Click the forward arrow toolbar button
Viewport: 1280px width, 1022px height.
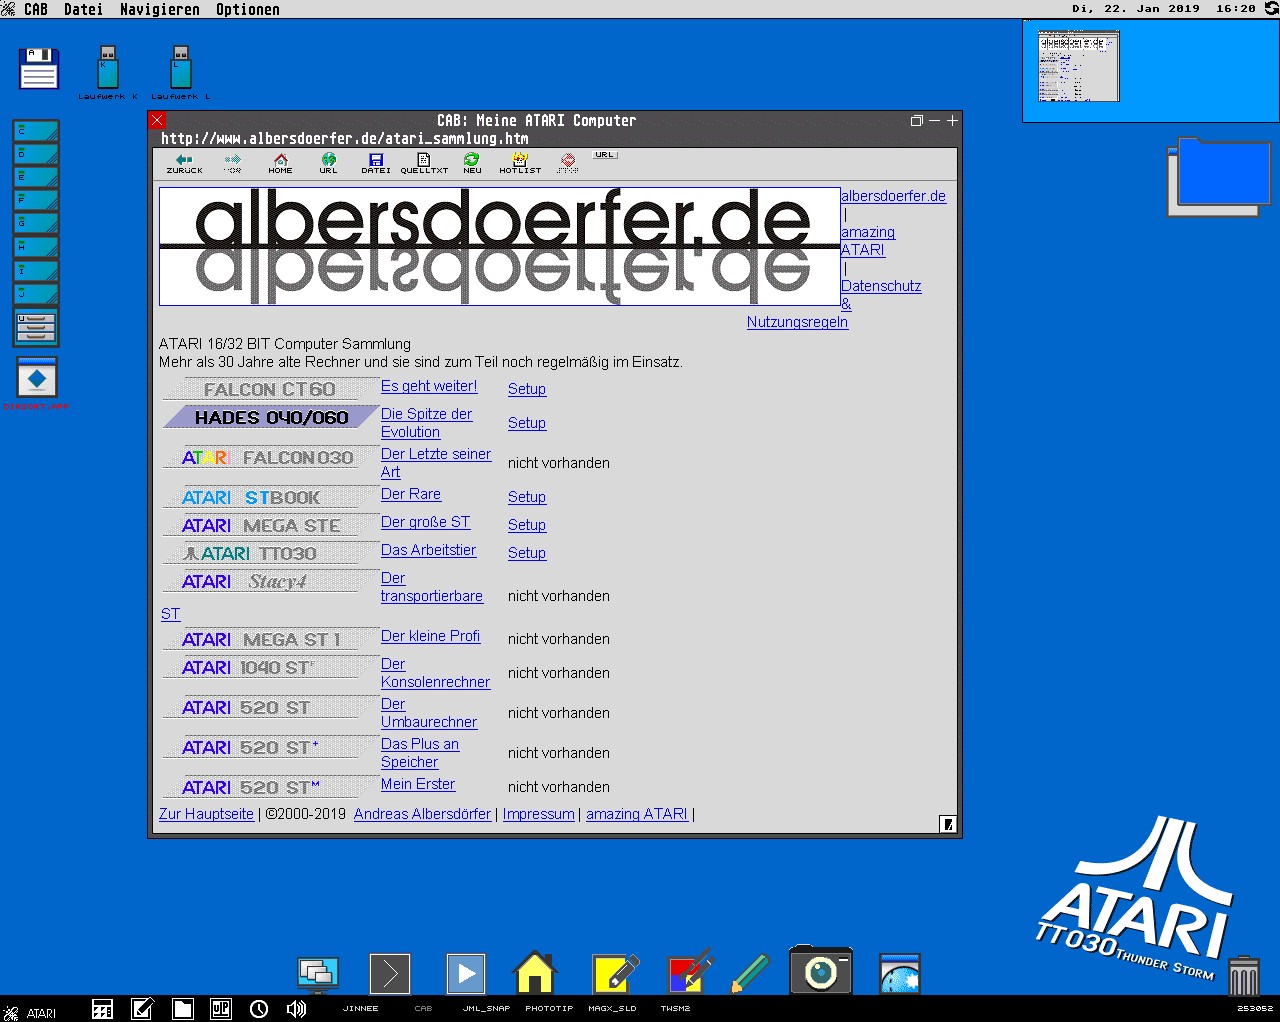coord(232,163)
